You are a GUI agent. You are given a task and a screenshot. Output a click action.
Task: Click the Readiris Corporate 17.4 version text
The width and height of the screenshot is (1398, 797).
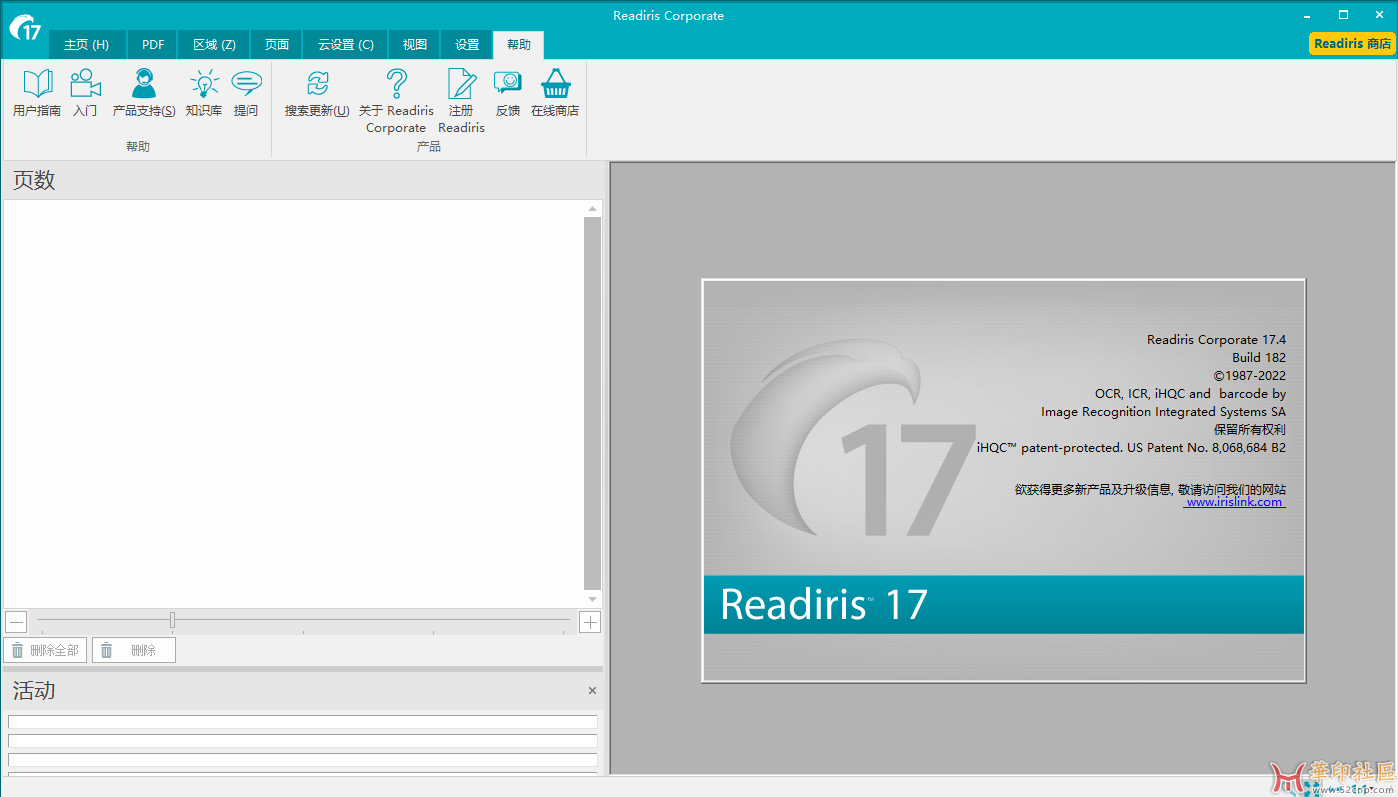[1216, 340]
